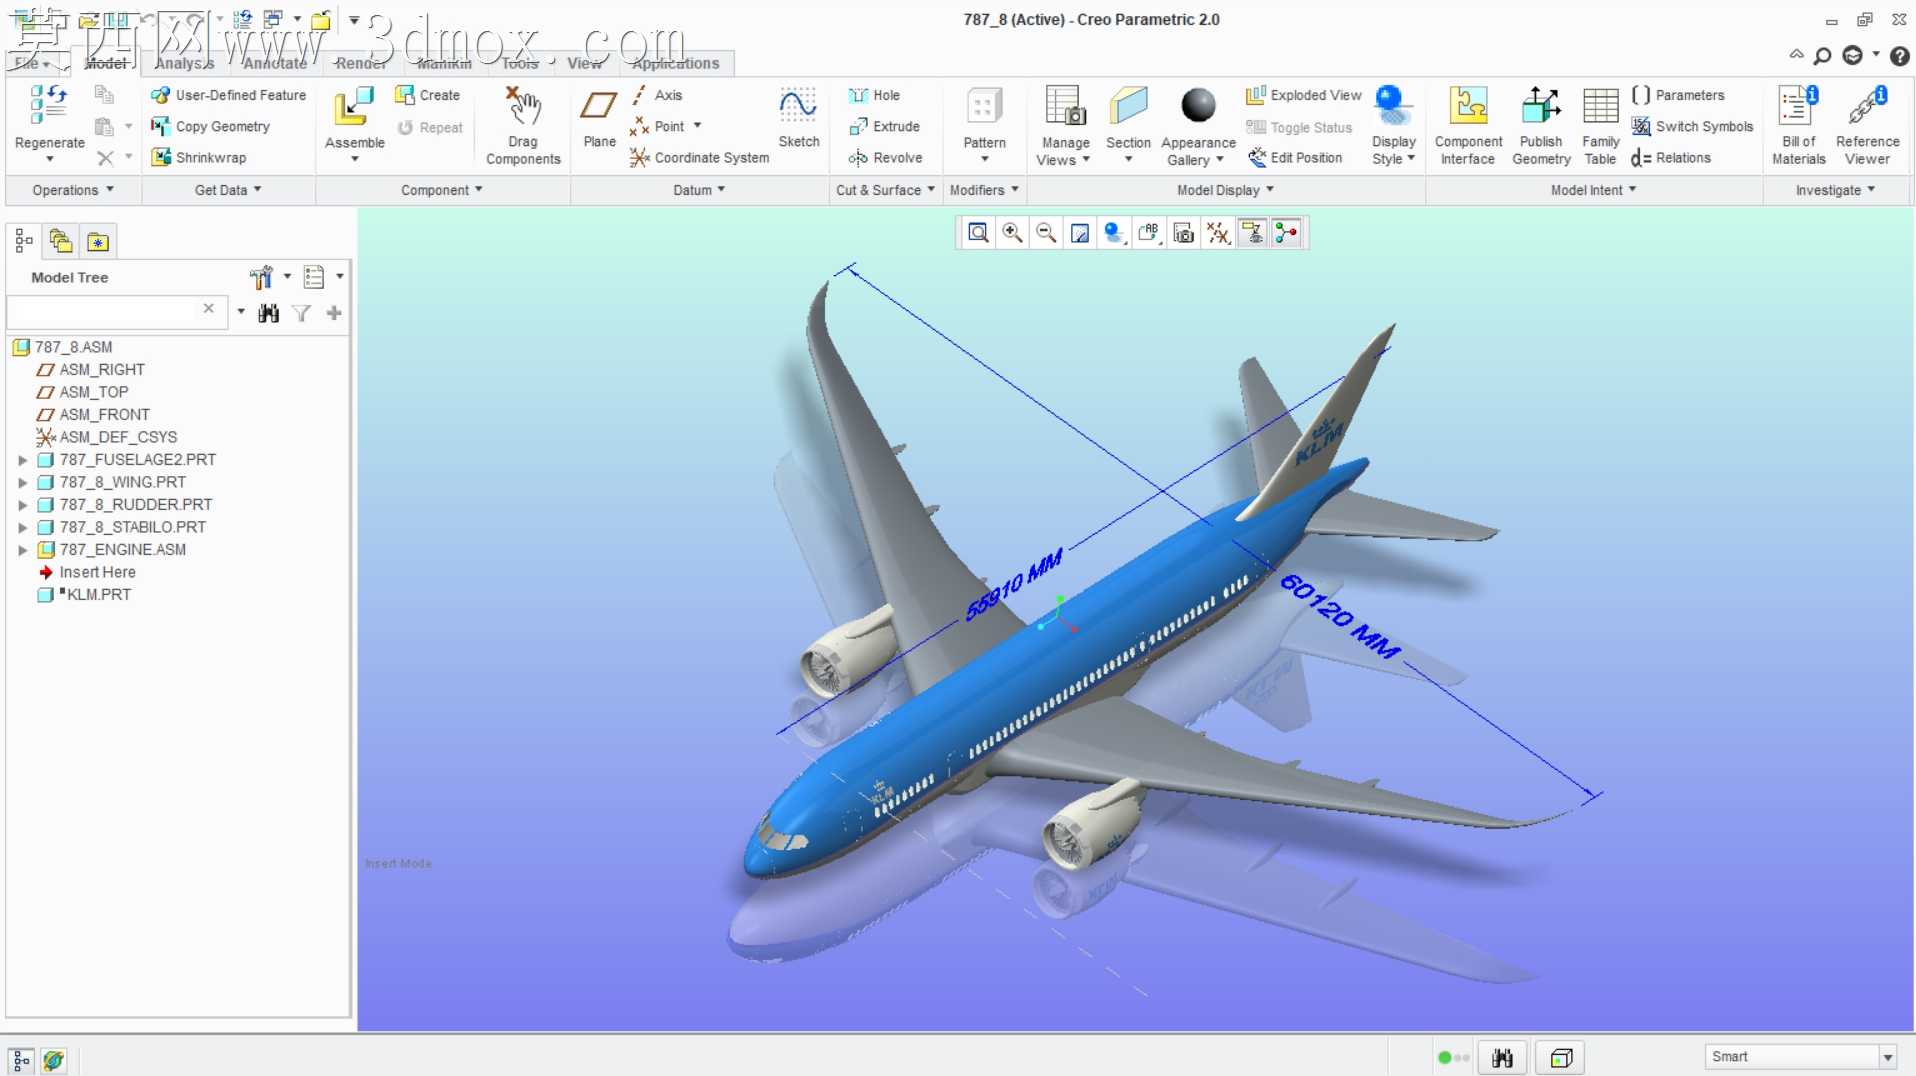Toggle the last graphics toolbar tree icon

tap(1286, 233)
